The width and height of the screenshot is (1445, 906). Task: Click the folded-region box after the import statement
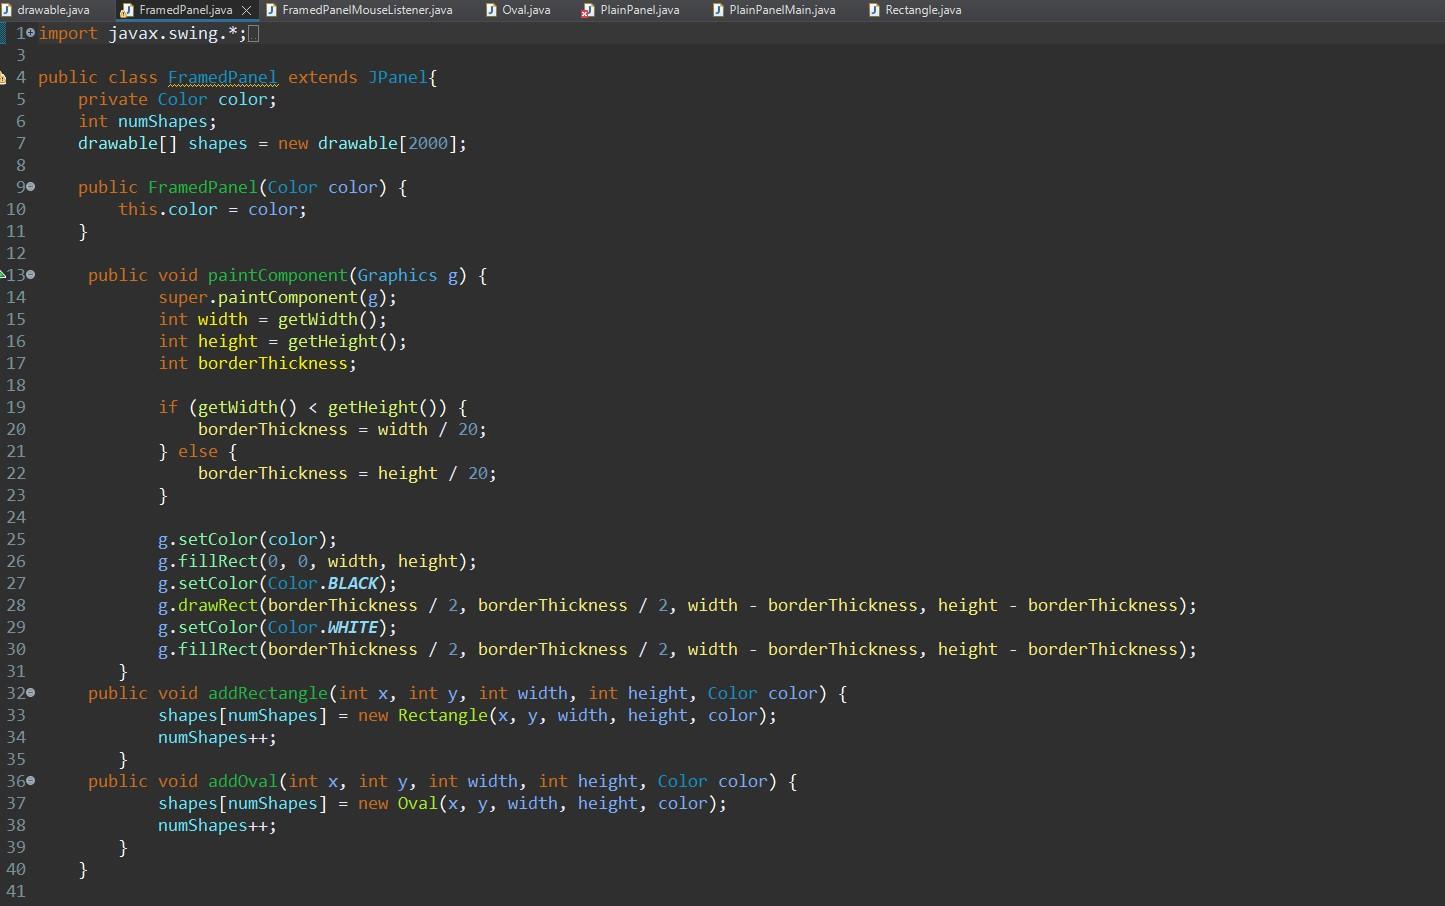click(x=253, y=34)
